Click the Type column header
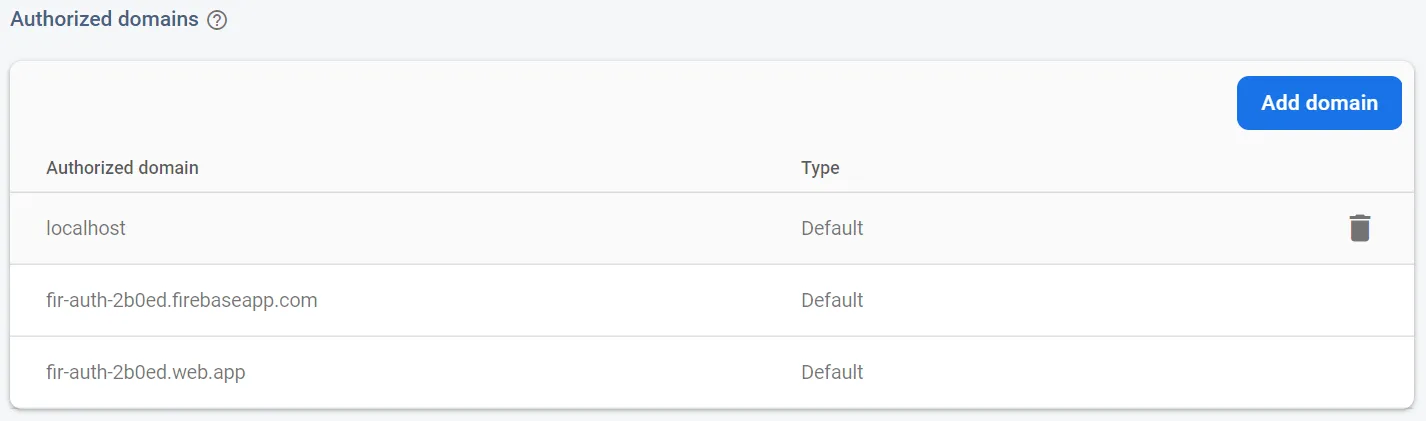The width and height of the screenshot is (1426, 421). pos(820,168)
